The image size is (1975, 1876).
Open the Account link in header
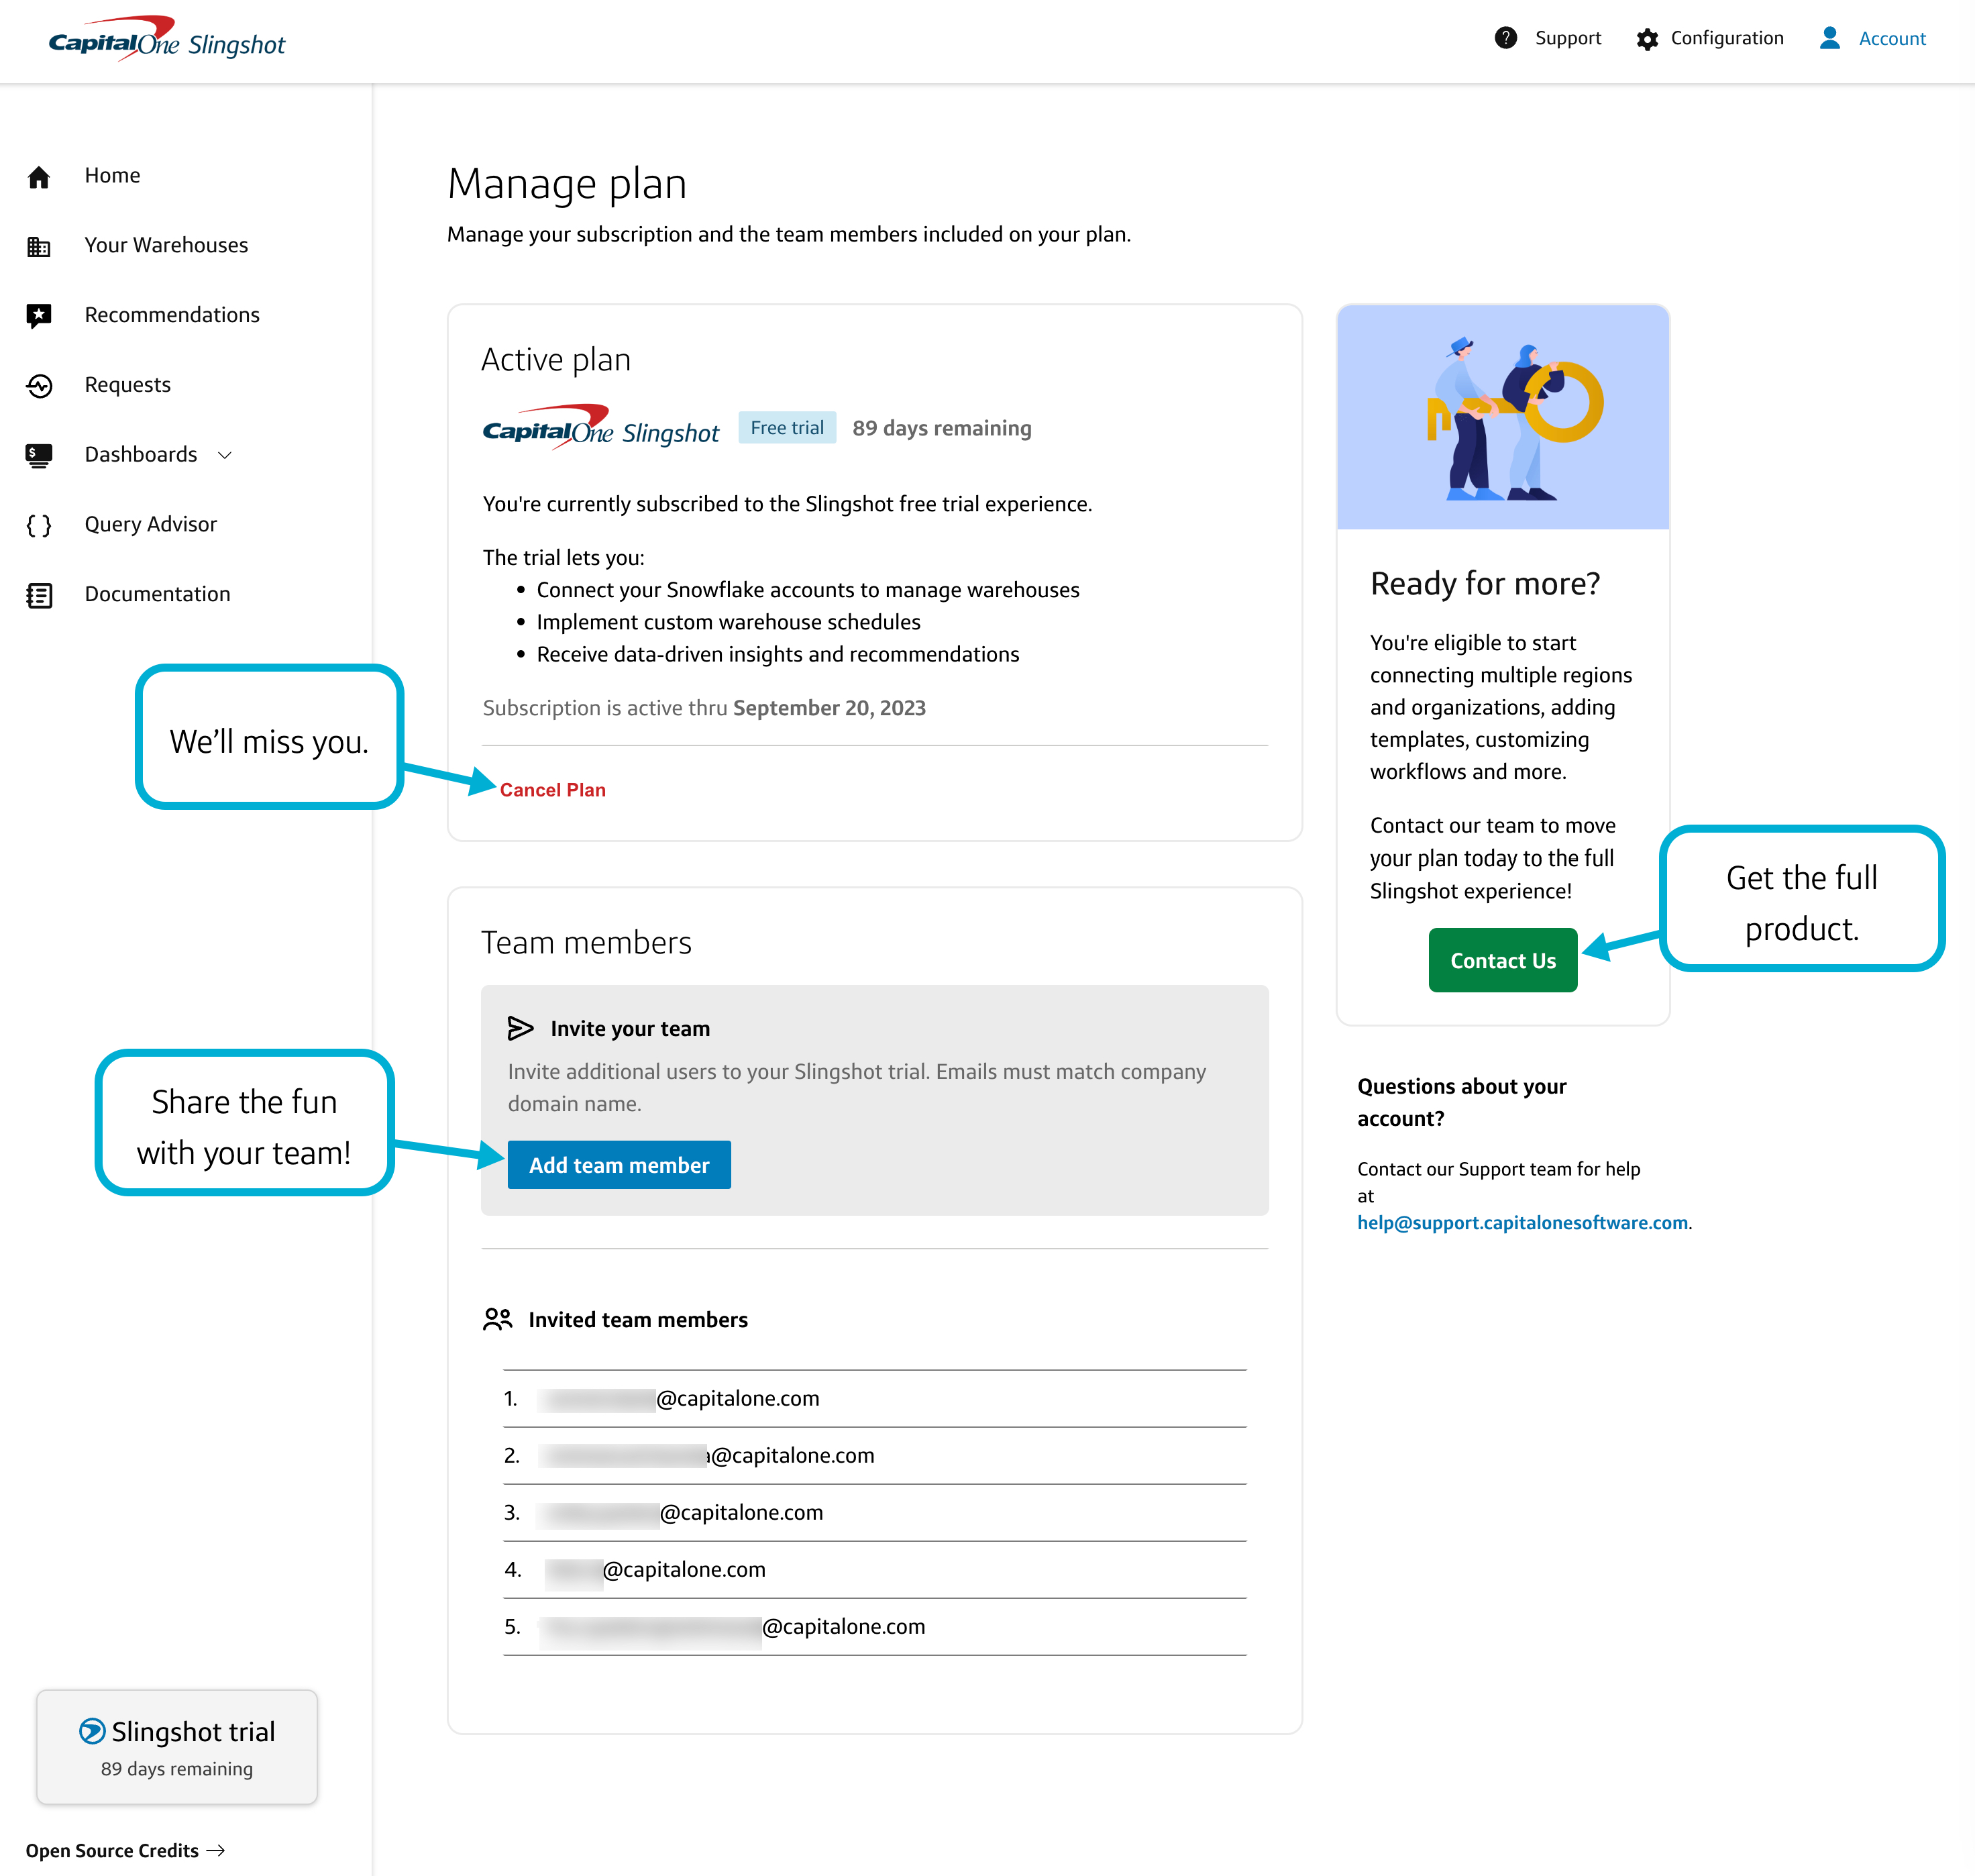1892,39
